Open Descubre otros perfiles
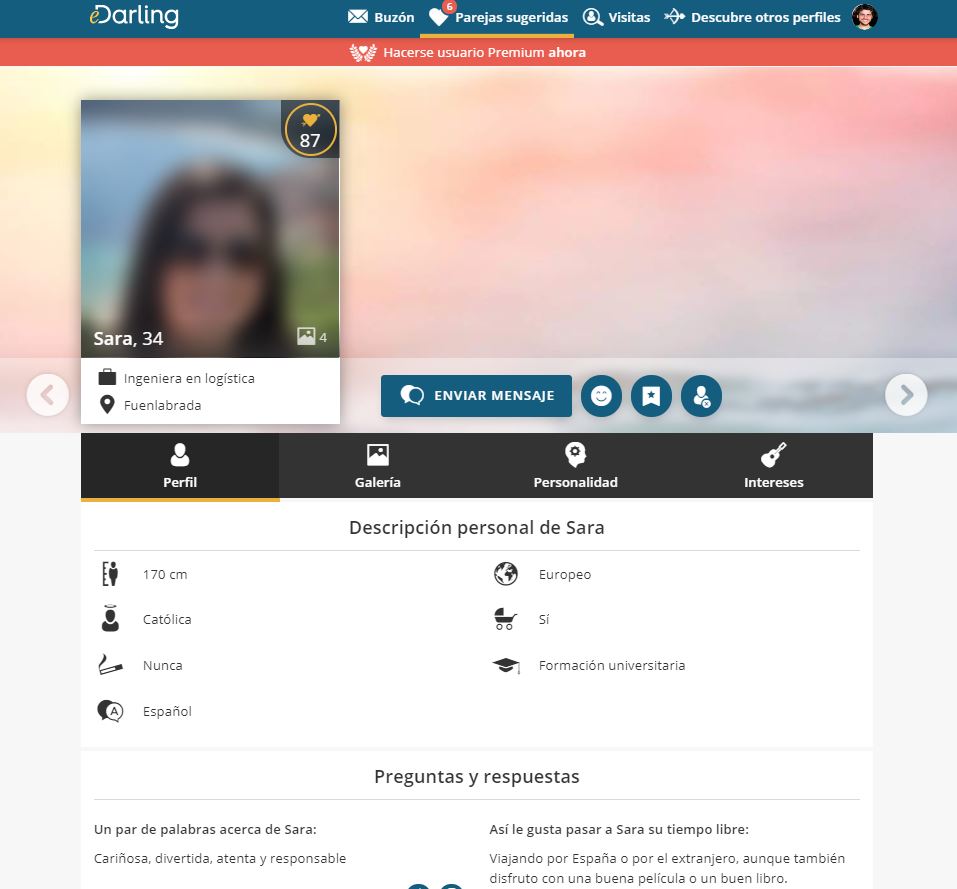Image resolution: width=957 pixels, height=889 pixels. tap(753, 17)
